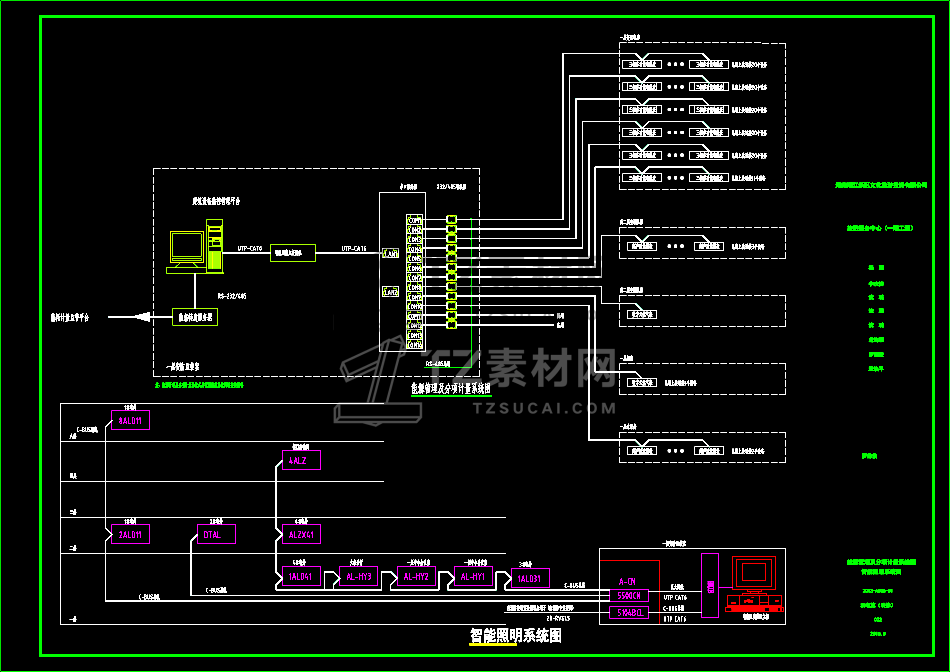Click the first meter box in bottom dashed group

640,450
